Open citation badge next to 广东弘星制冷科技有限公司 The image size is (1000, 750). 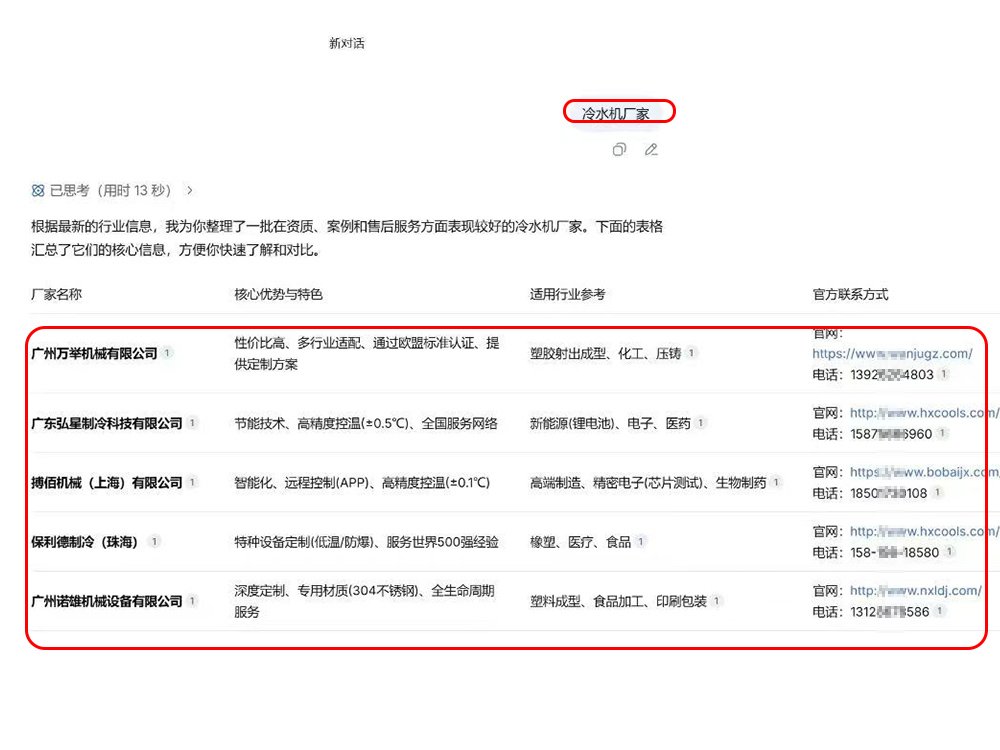[x=192, y=423]
